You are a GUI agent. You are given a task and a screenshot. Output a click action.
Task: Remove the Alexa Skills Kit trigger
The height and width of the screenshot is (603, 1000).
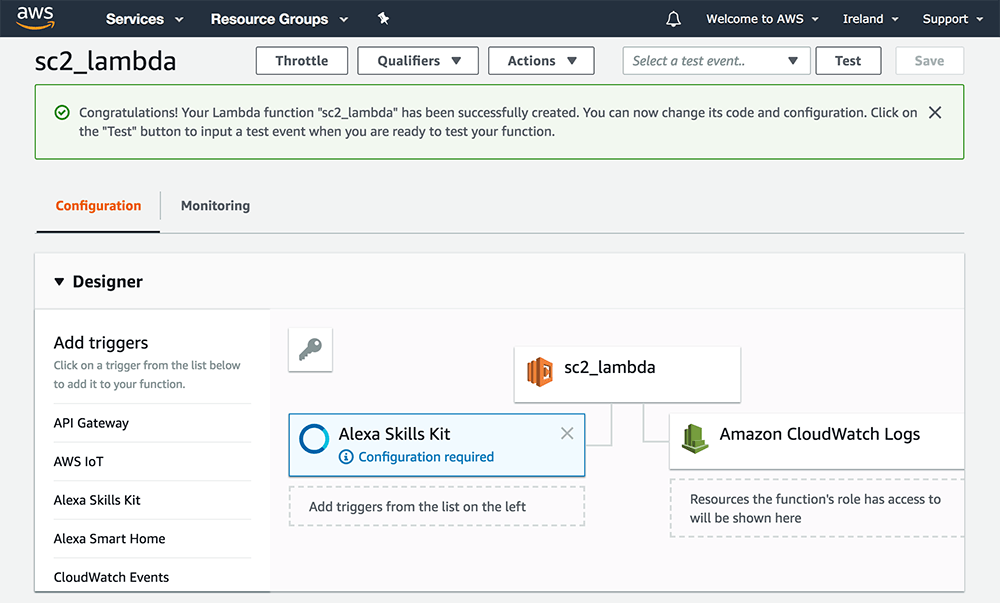567,433
